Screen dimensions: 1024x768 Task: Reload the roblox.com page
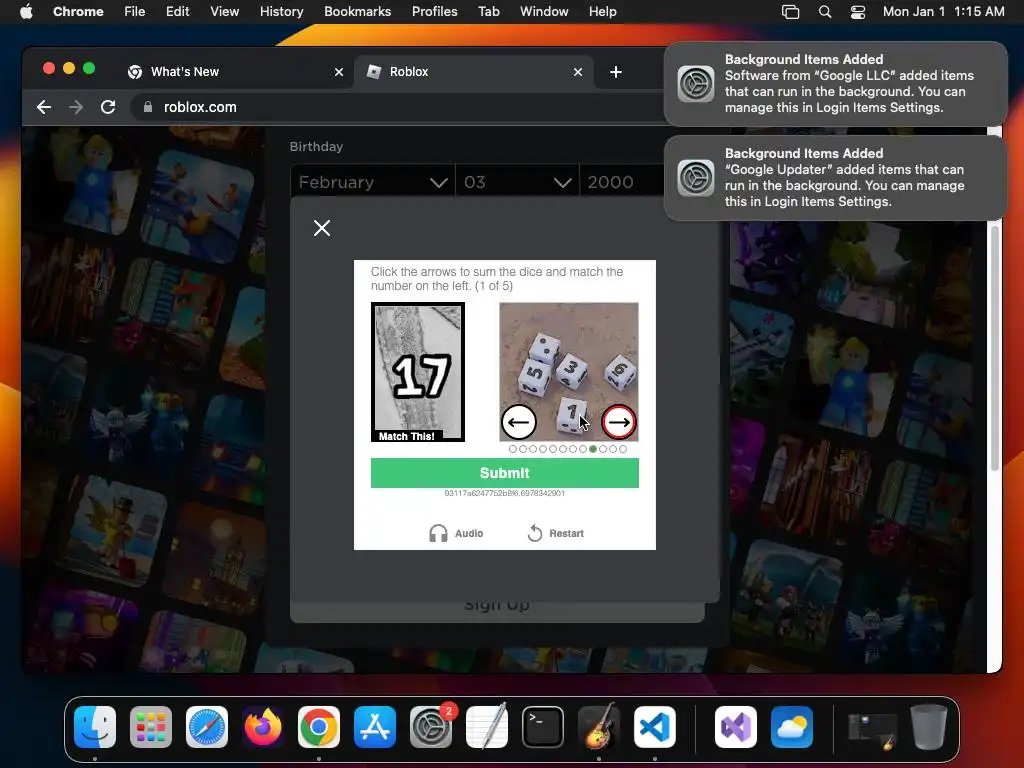point(108,107)
